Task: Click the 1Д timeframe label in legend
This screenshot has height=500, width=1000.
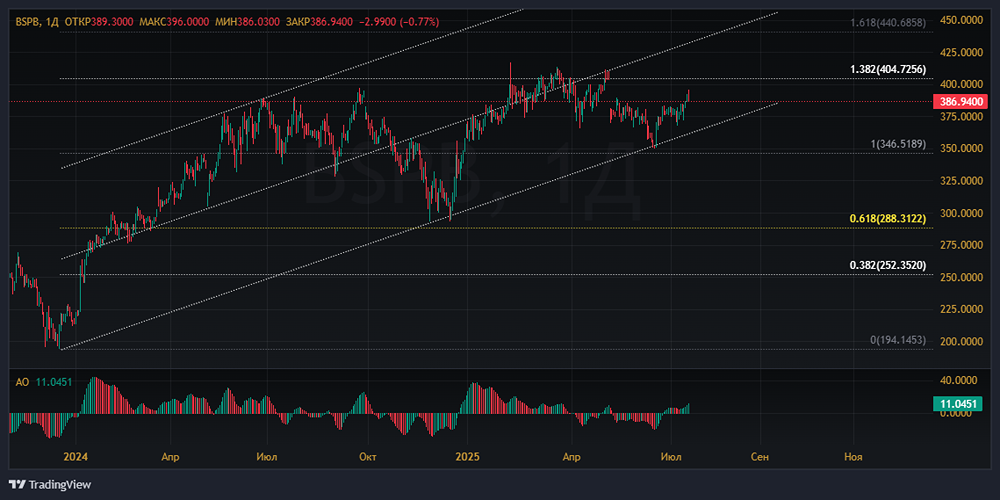Action: 51,22
